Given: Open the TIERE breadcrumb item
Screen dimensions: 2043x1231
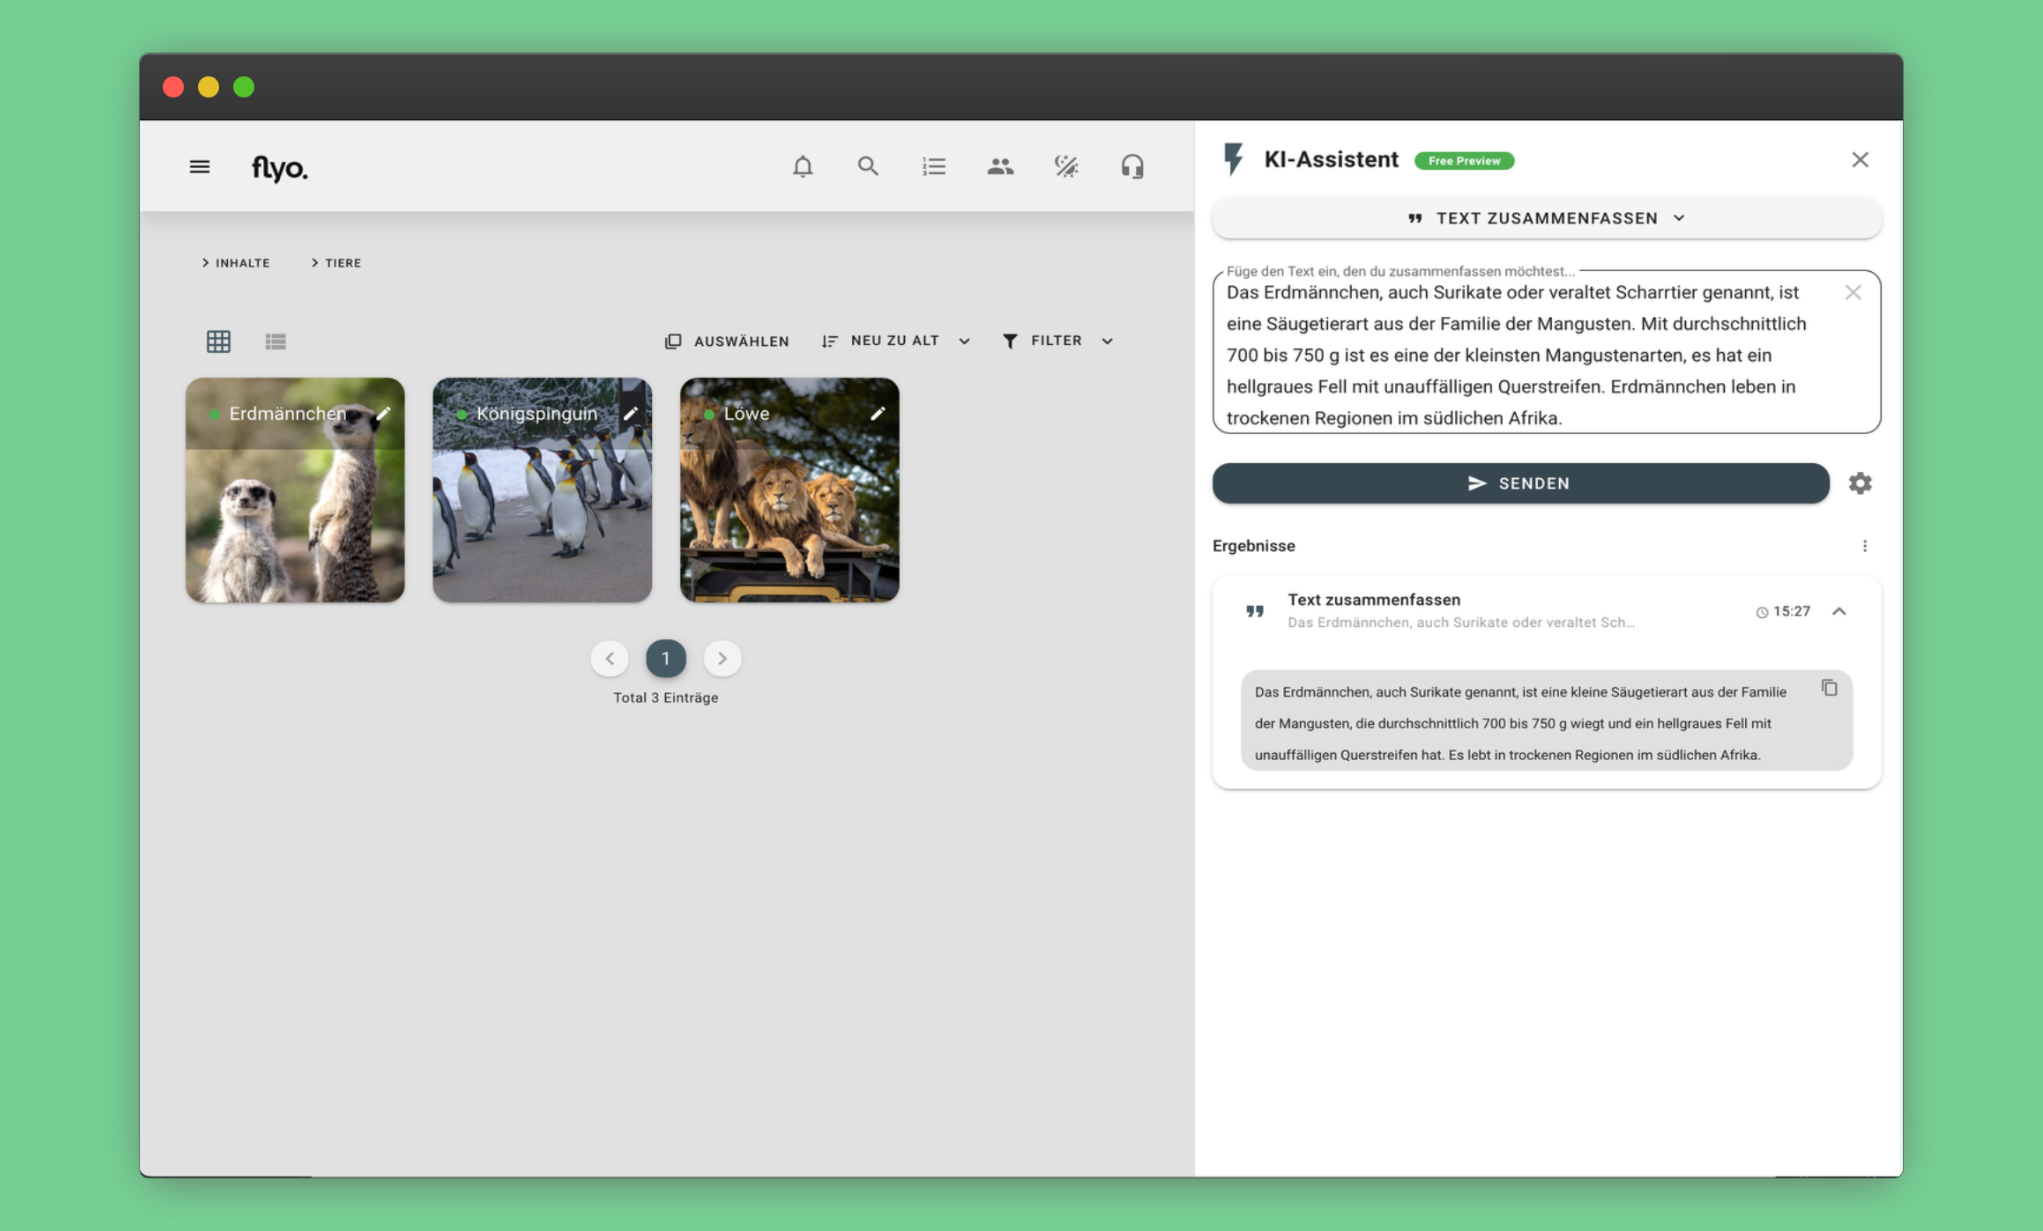Looking at the screenshot, I should tap(341, 262).
